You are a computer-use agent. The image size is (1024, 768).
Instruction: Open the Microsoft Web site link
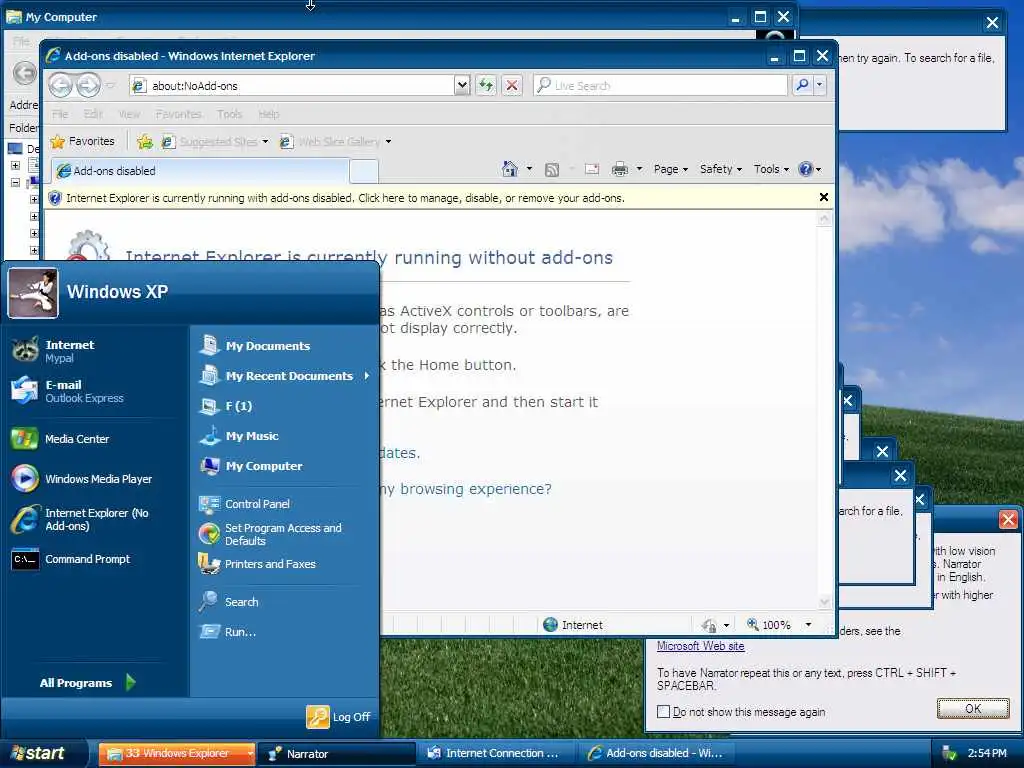700,645
